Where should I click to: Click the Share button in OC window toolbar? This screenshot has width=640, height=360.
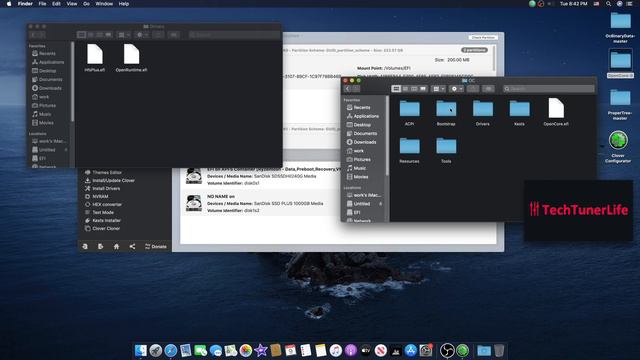pyautogui.click(x=473, y=89)
